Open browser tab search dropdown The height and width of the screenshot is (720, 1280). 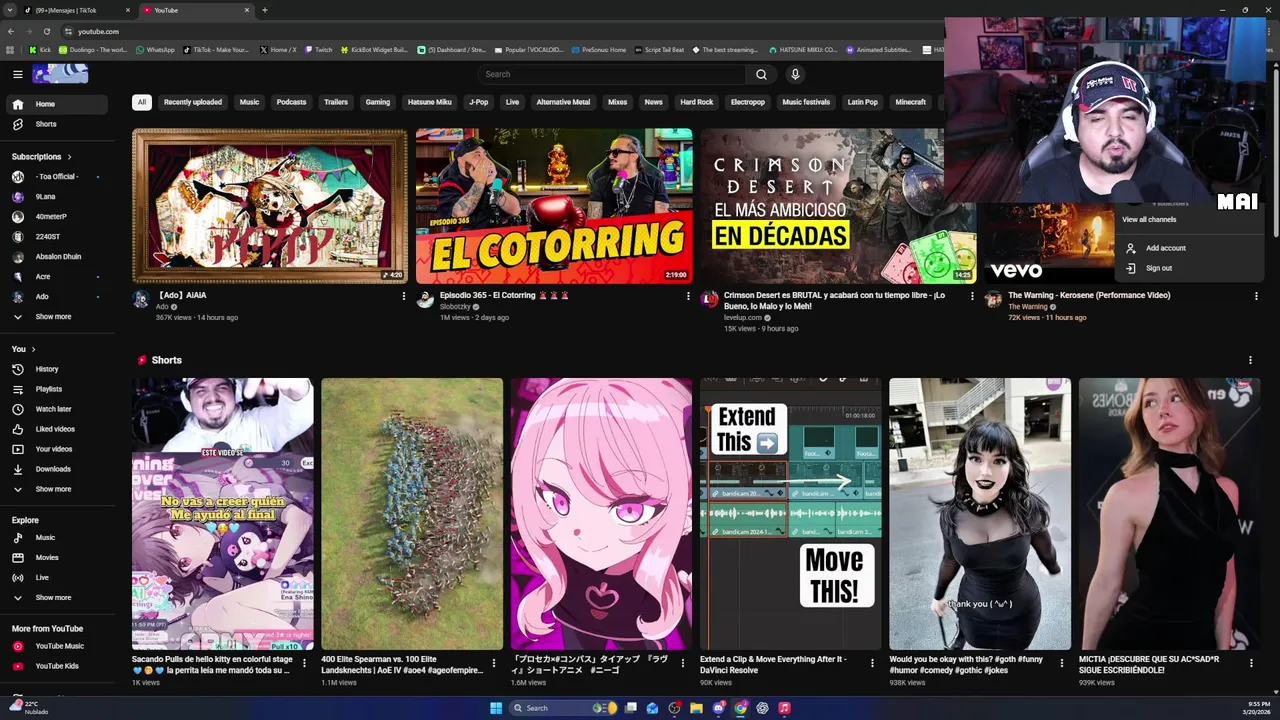coord(10,10)
